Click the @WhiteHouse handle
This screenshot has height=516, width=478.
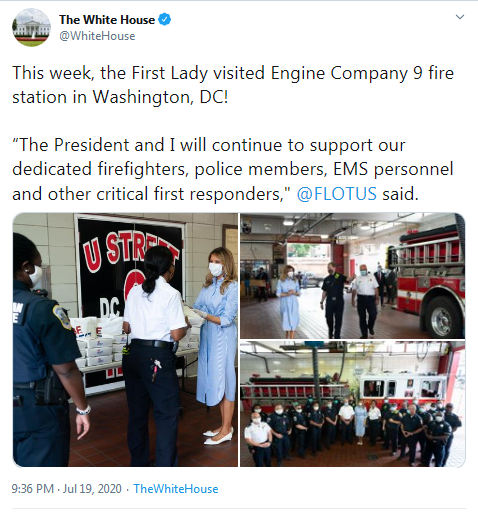pos(97,36)
